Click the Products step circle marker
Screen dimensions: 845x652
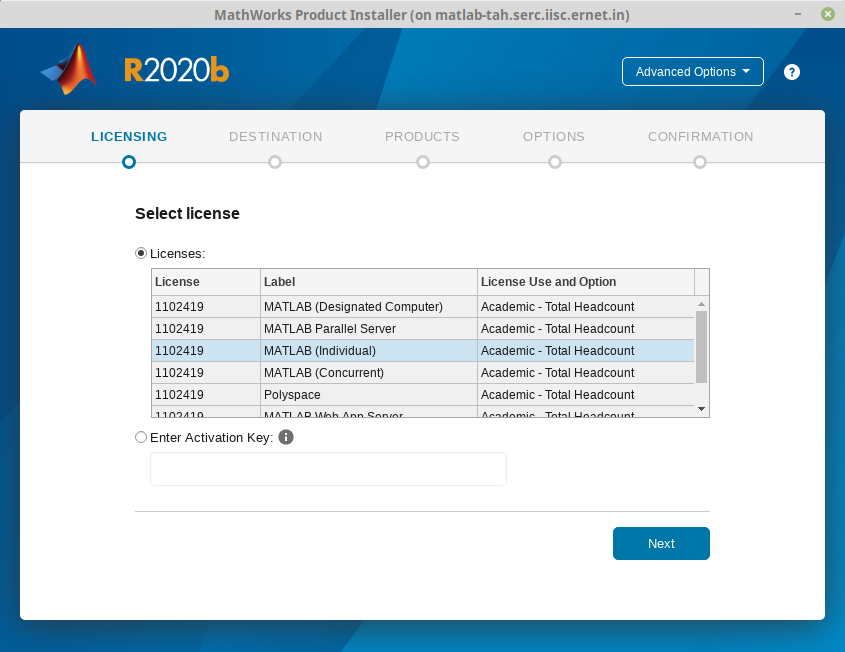[x=423, y=162]
